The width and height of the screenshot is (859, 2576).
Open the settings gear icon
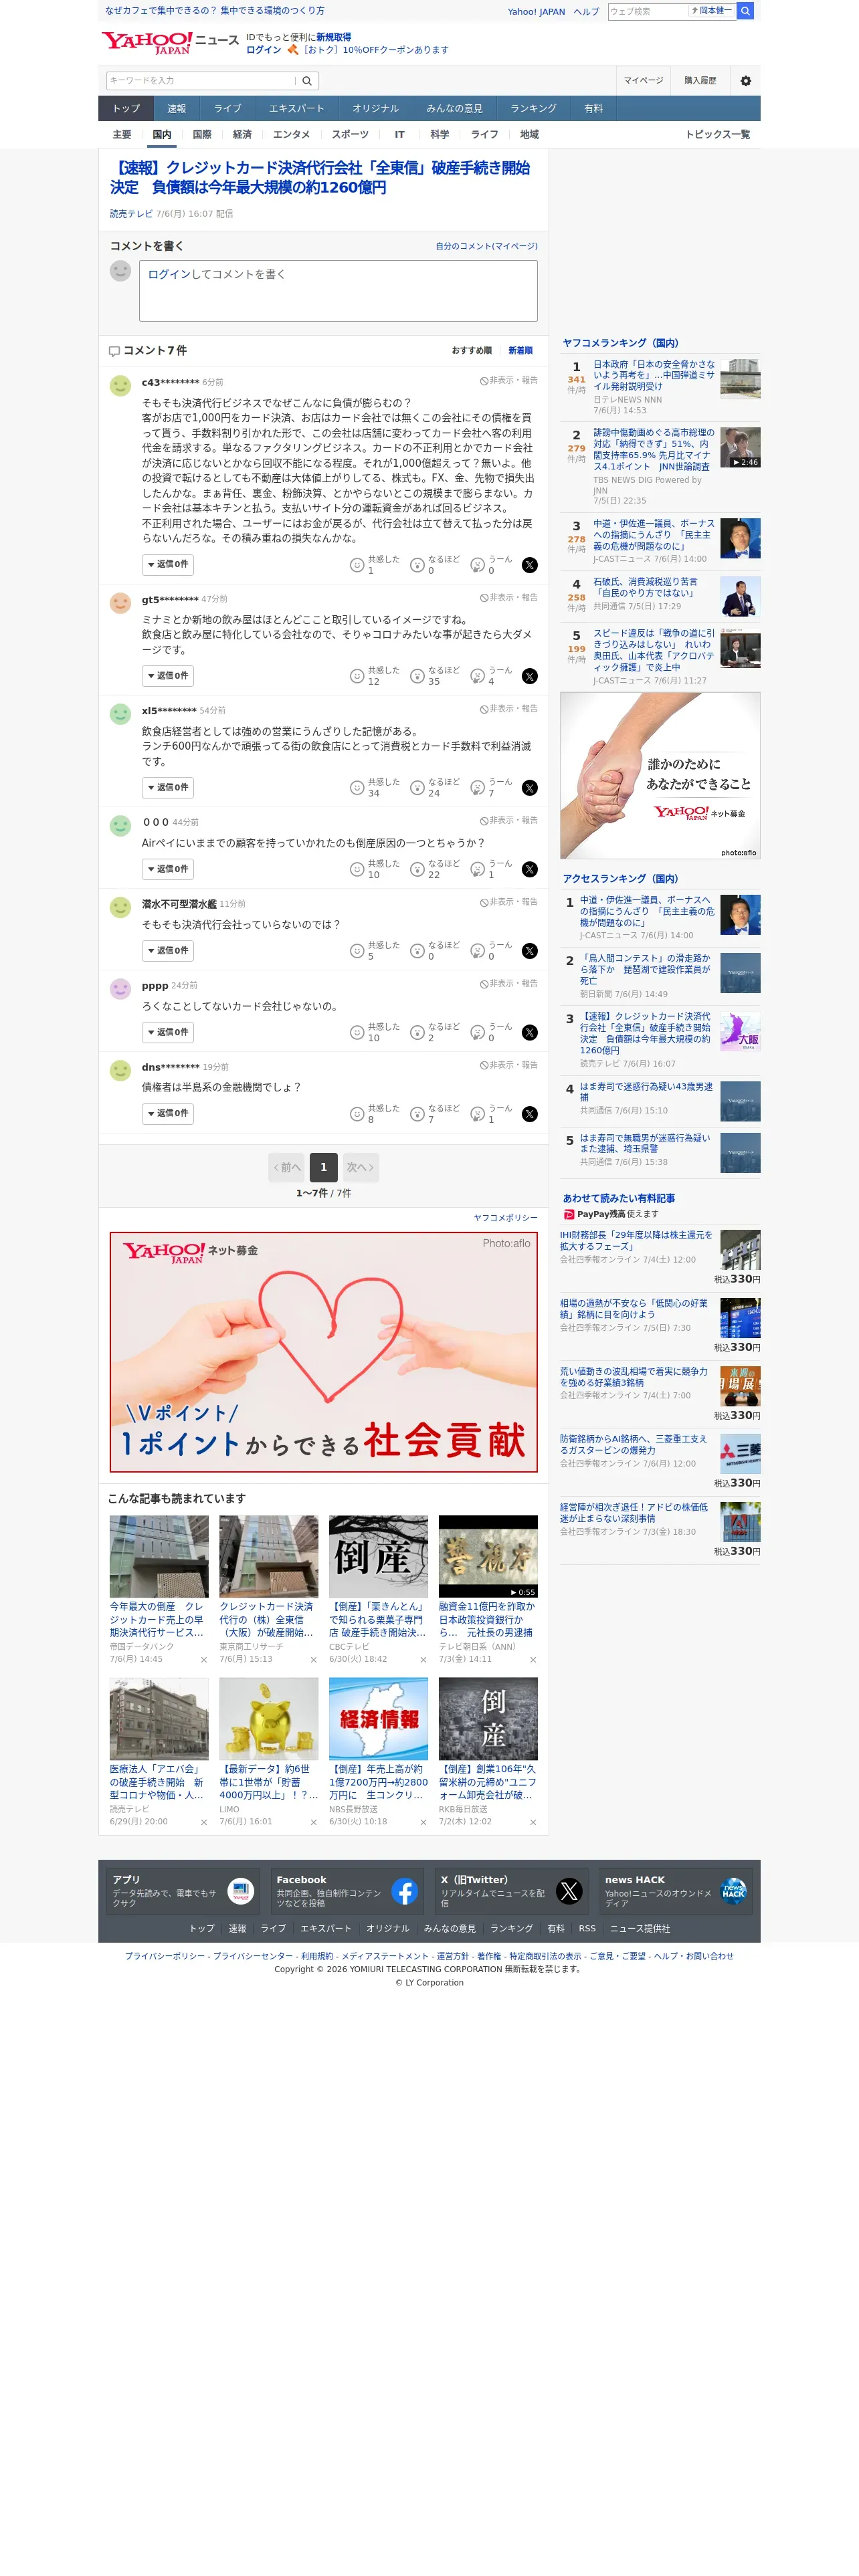click(745, 81)
